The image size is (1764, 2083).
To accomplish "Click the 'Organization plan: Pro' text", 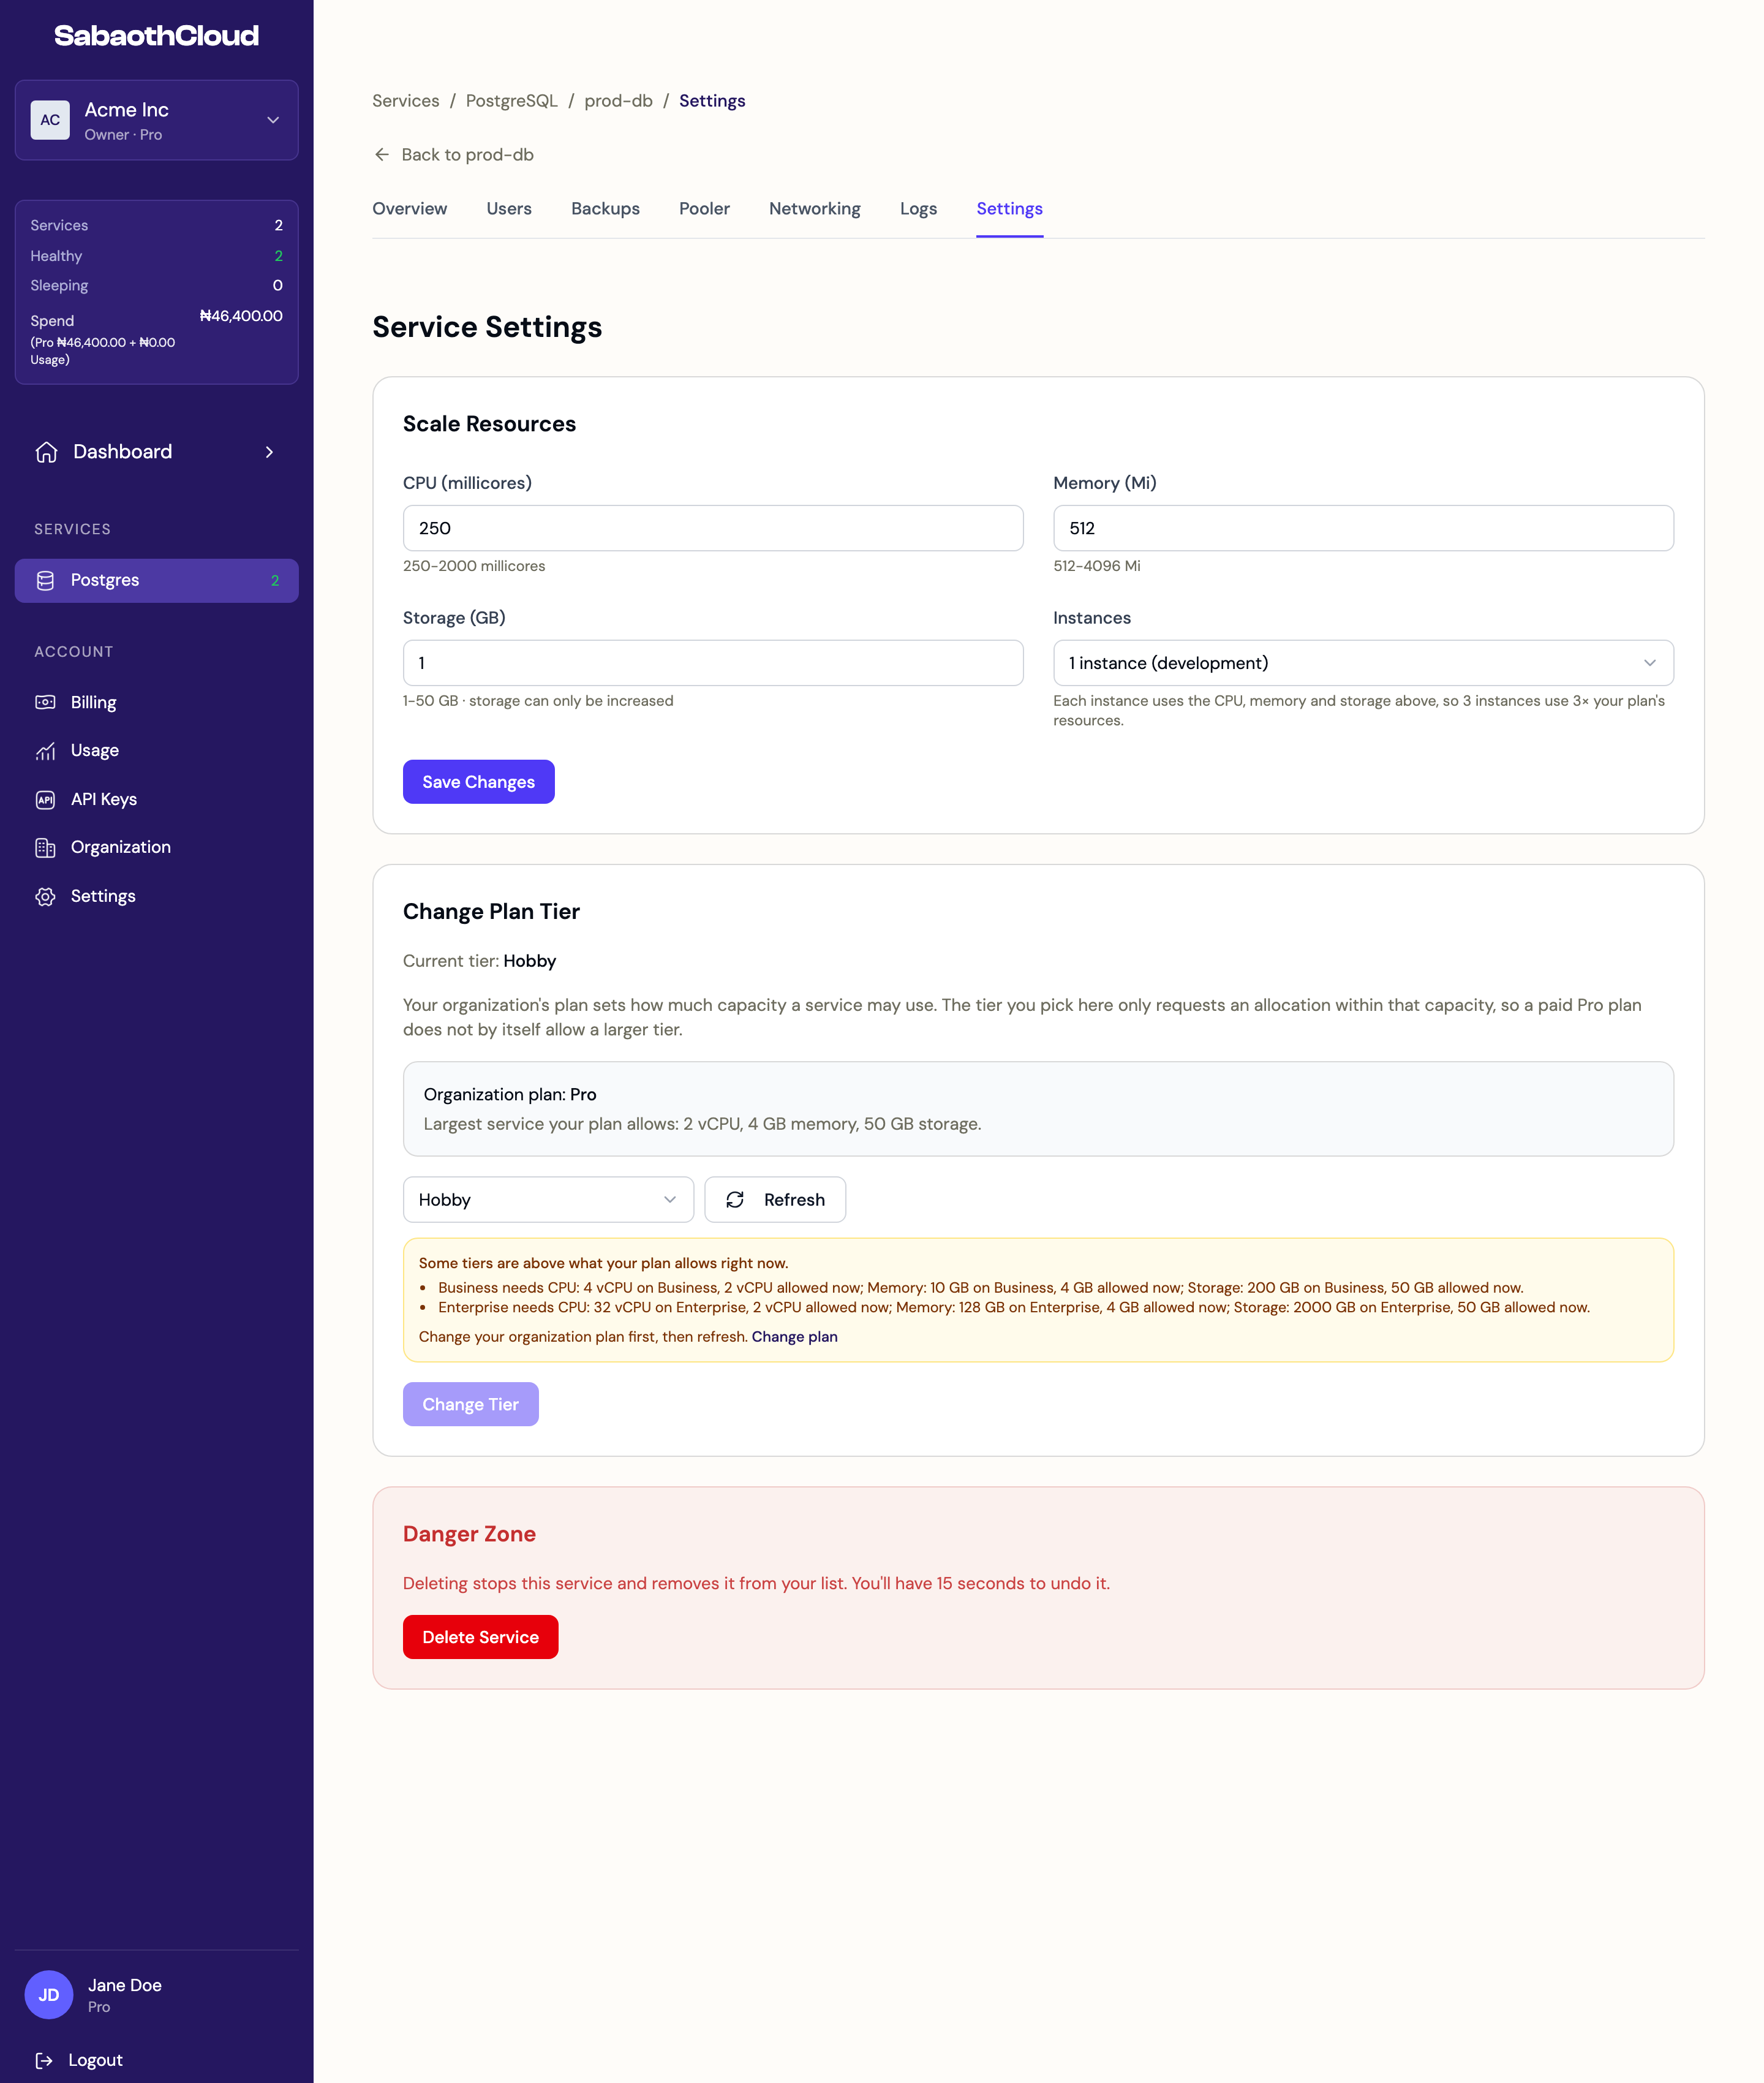I will (x=510, y=1094).
